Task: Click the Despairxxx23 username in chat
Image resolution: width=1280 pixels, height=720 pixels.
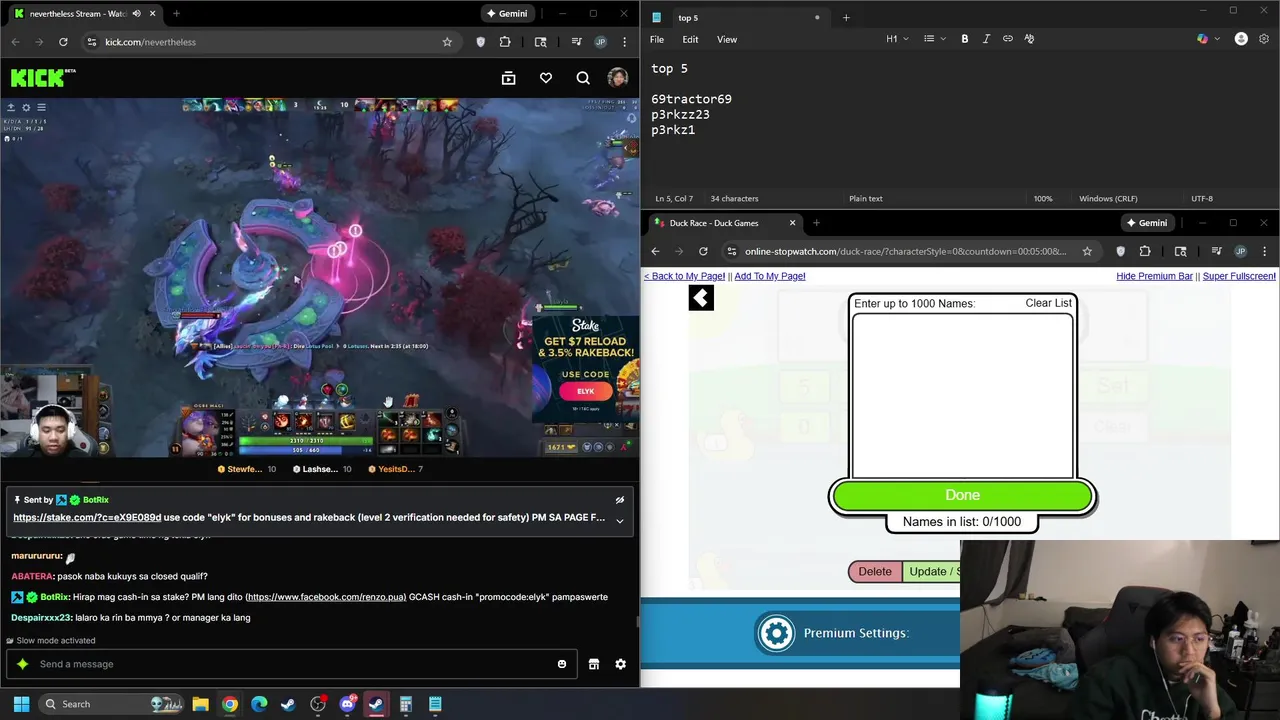Action: click(x=41, y=618)
